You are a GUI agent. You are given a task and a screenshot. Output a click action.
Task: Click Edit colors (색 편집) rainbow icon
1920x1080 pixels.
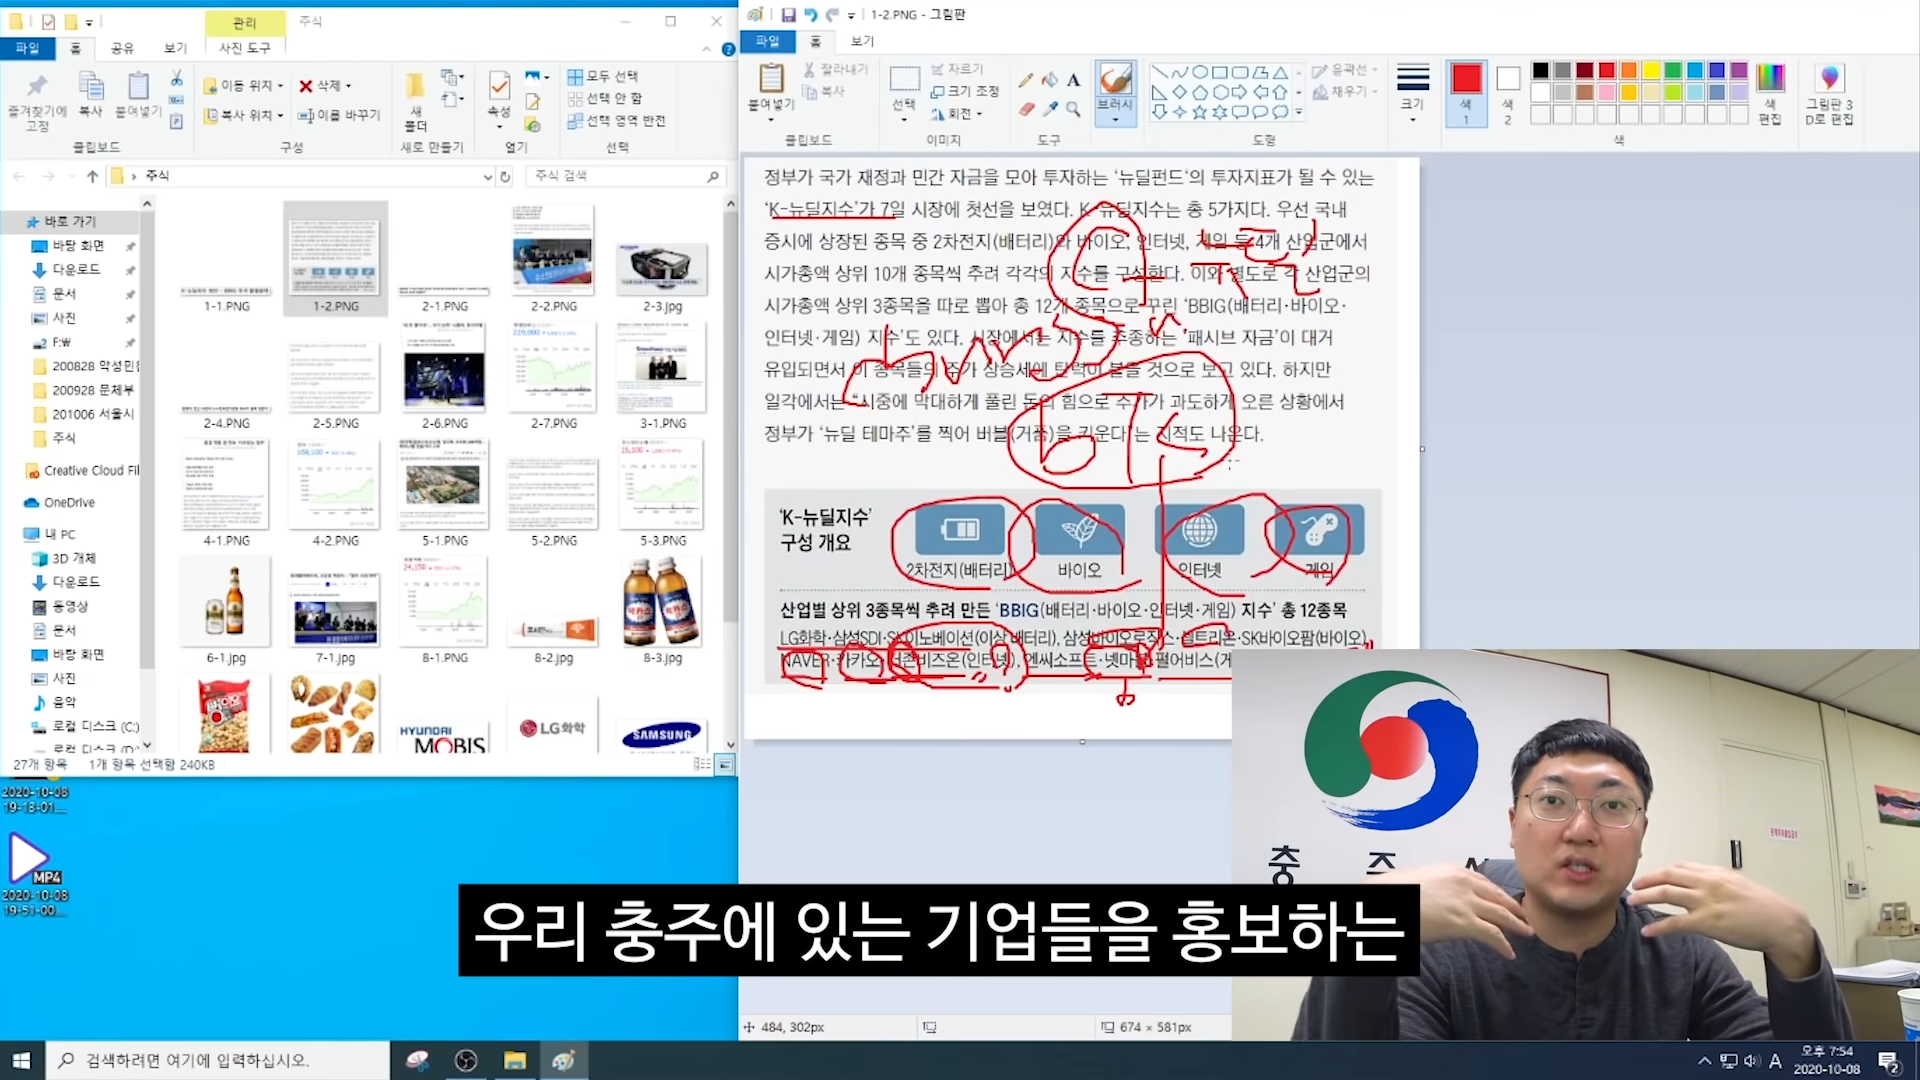click(1770, 92)
